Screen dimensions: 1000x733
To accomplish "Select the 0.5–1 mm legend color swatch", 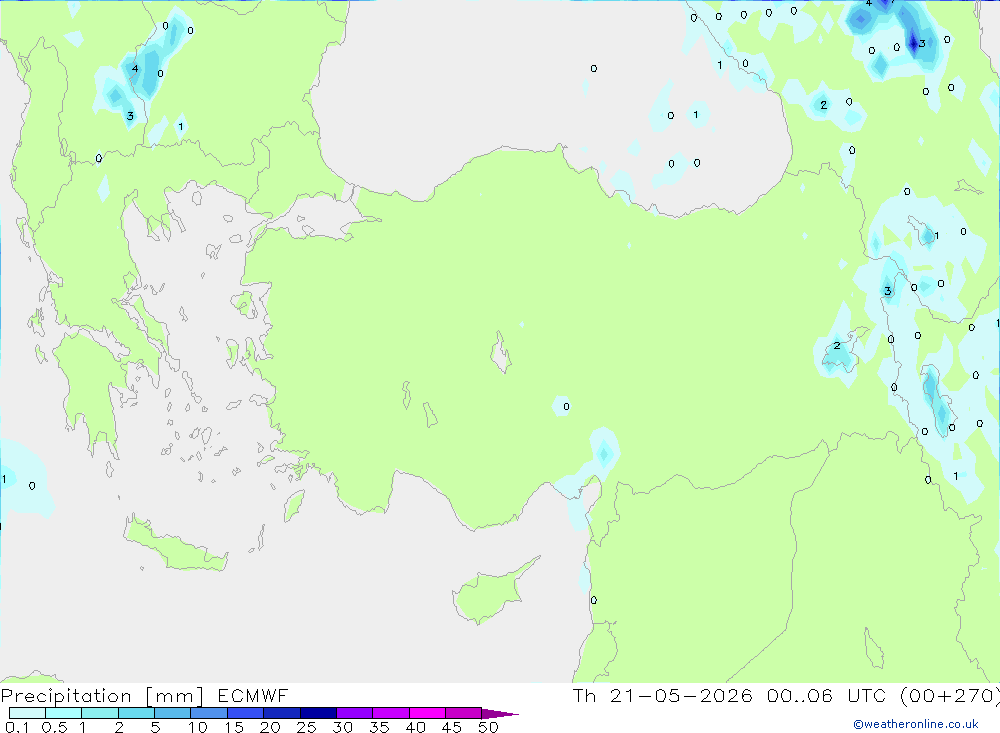I will click(64, 713).
